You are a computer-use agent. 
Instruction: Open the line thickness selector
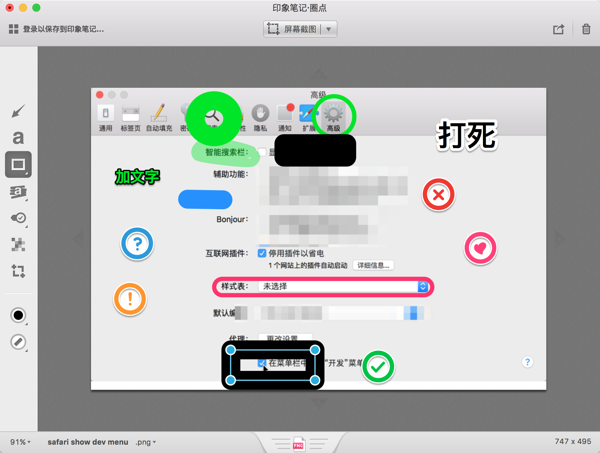[18, 342]
